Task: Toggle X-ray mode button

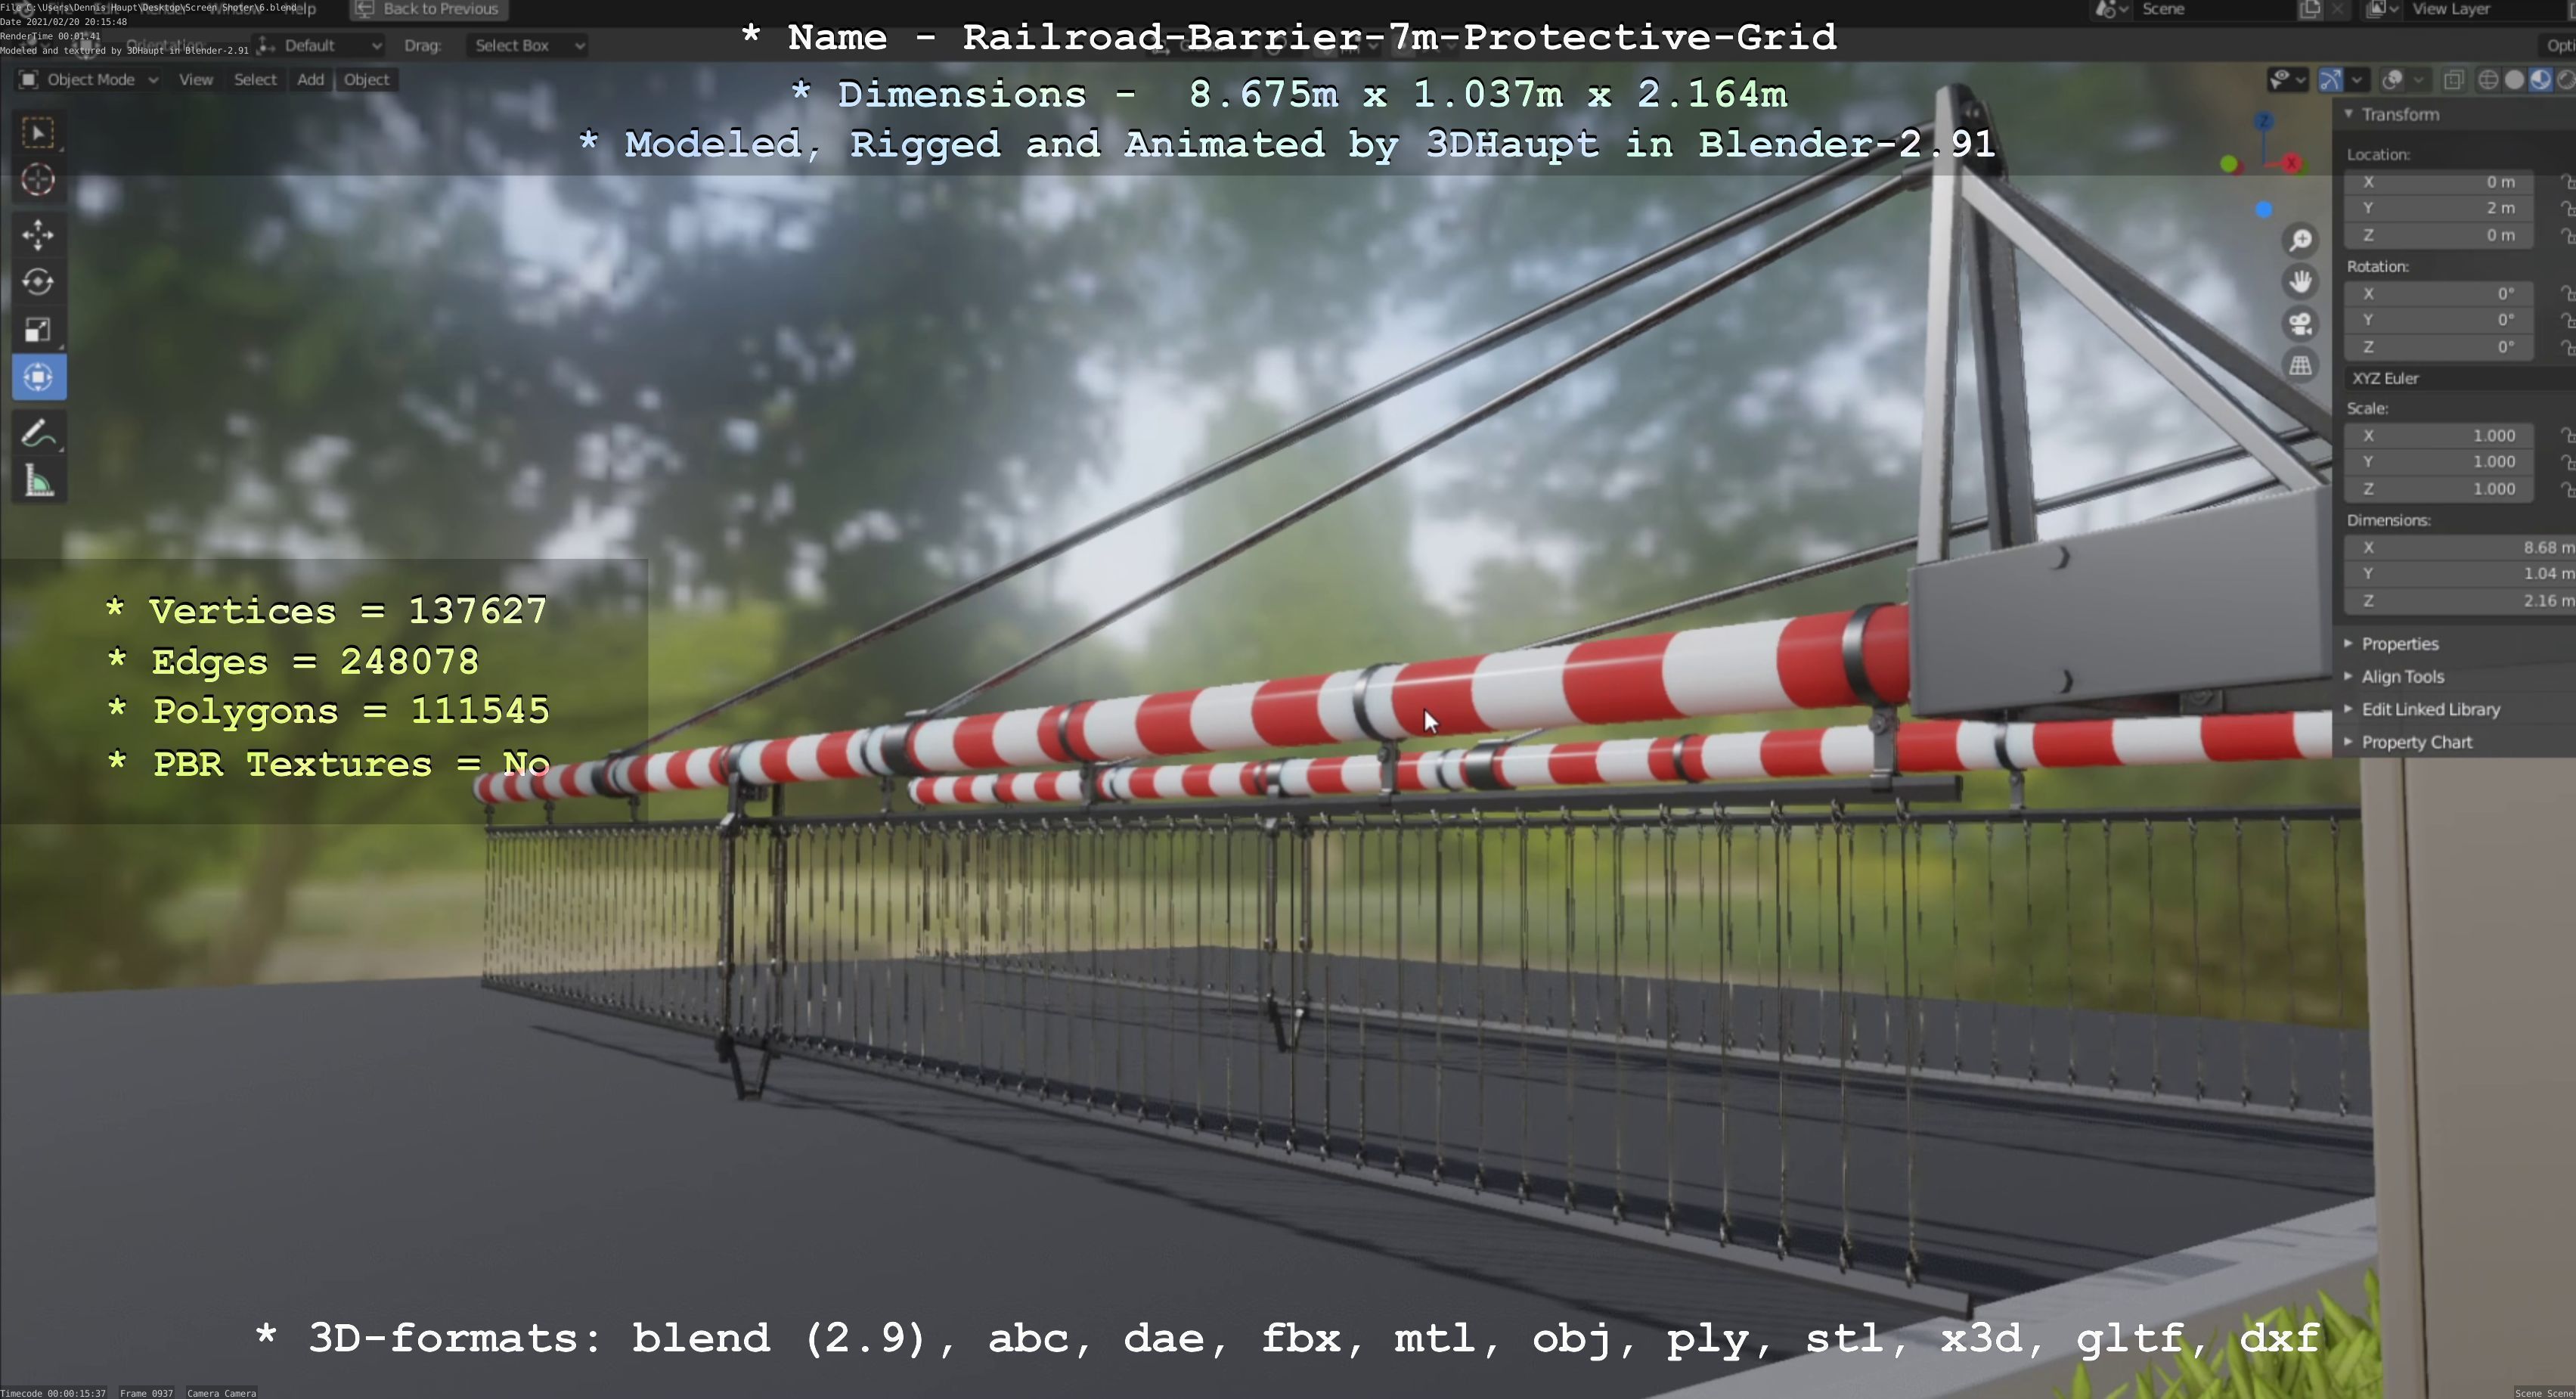Action: tap(2453, 80)
